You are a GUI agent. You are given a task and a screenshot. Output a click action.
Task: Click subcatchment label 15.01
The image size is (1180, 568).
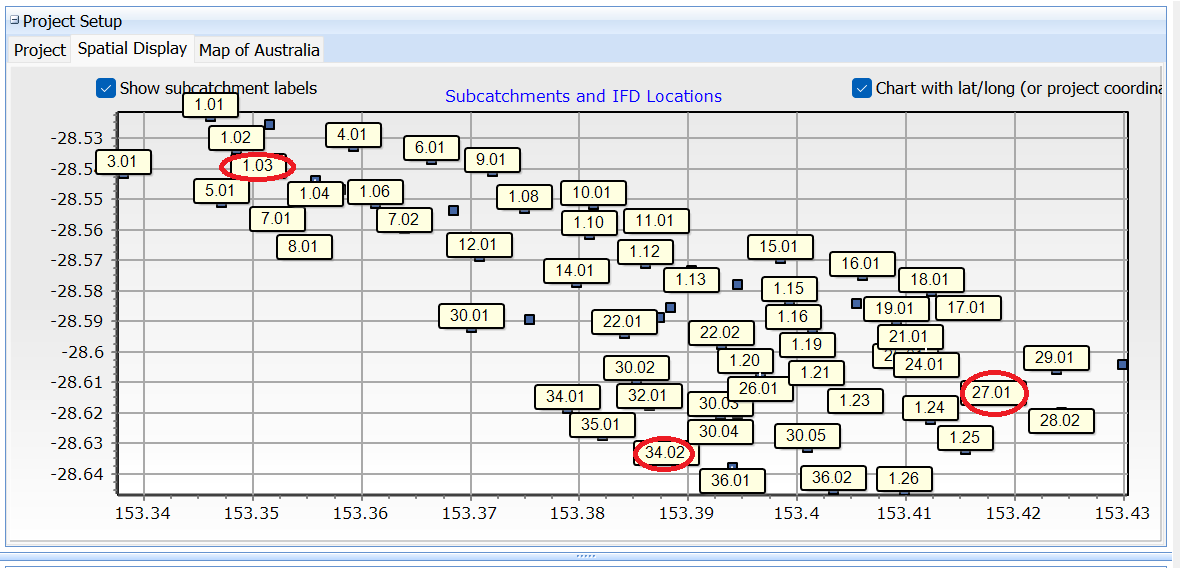779,247
